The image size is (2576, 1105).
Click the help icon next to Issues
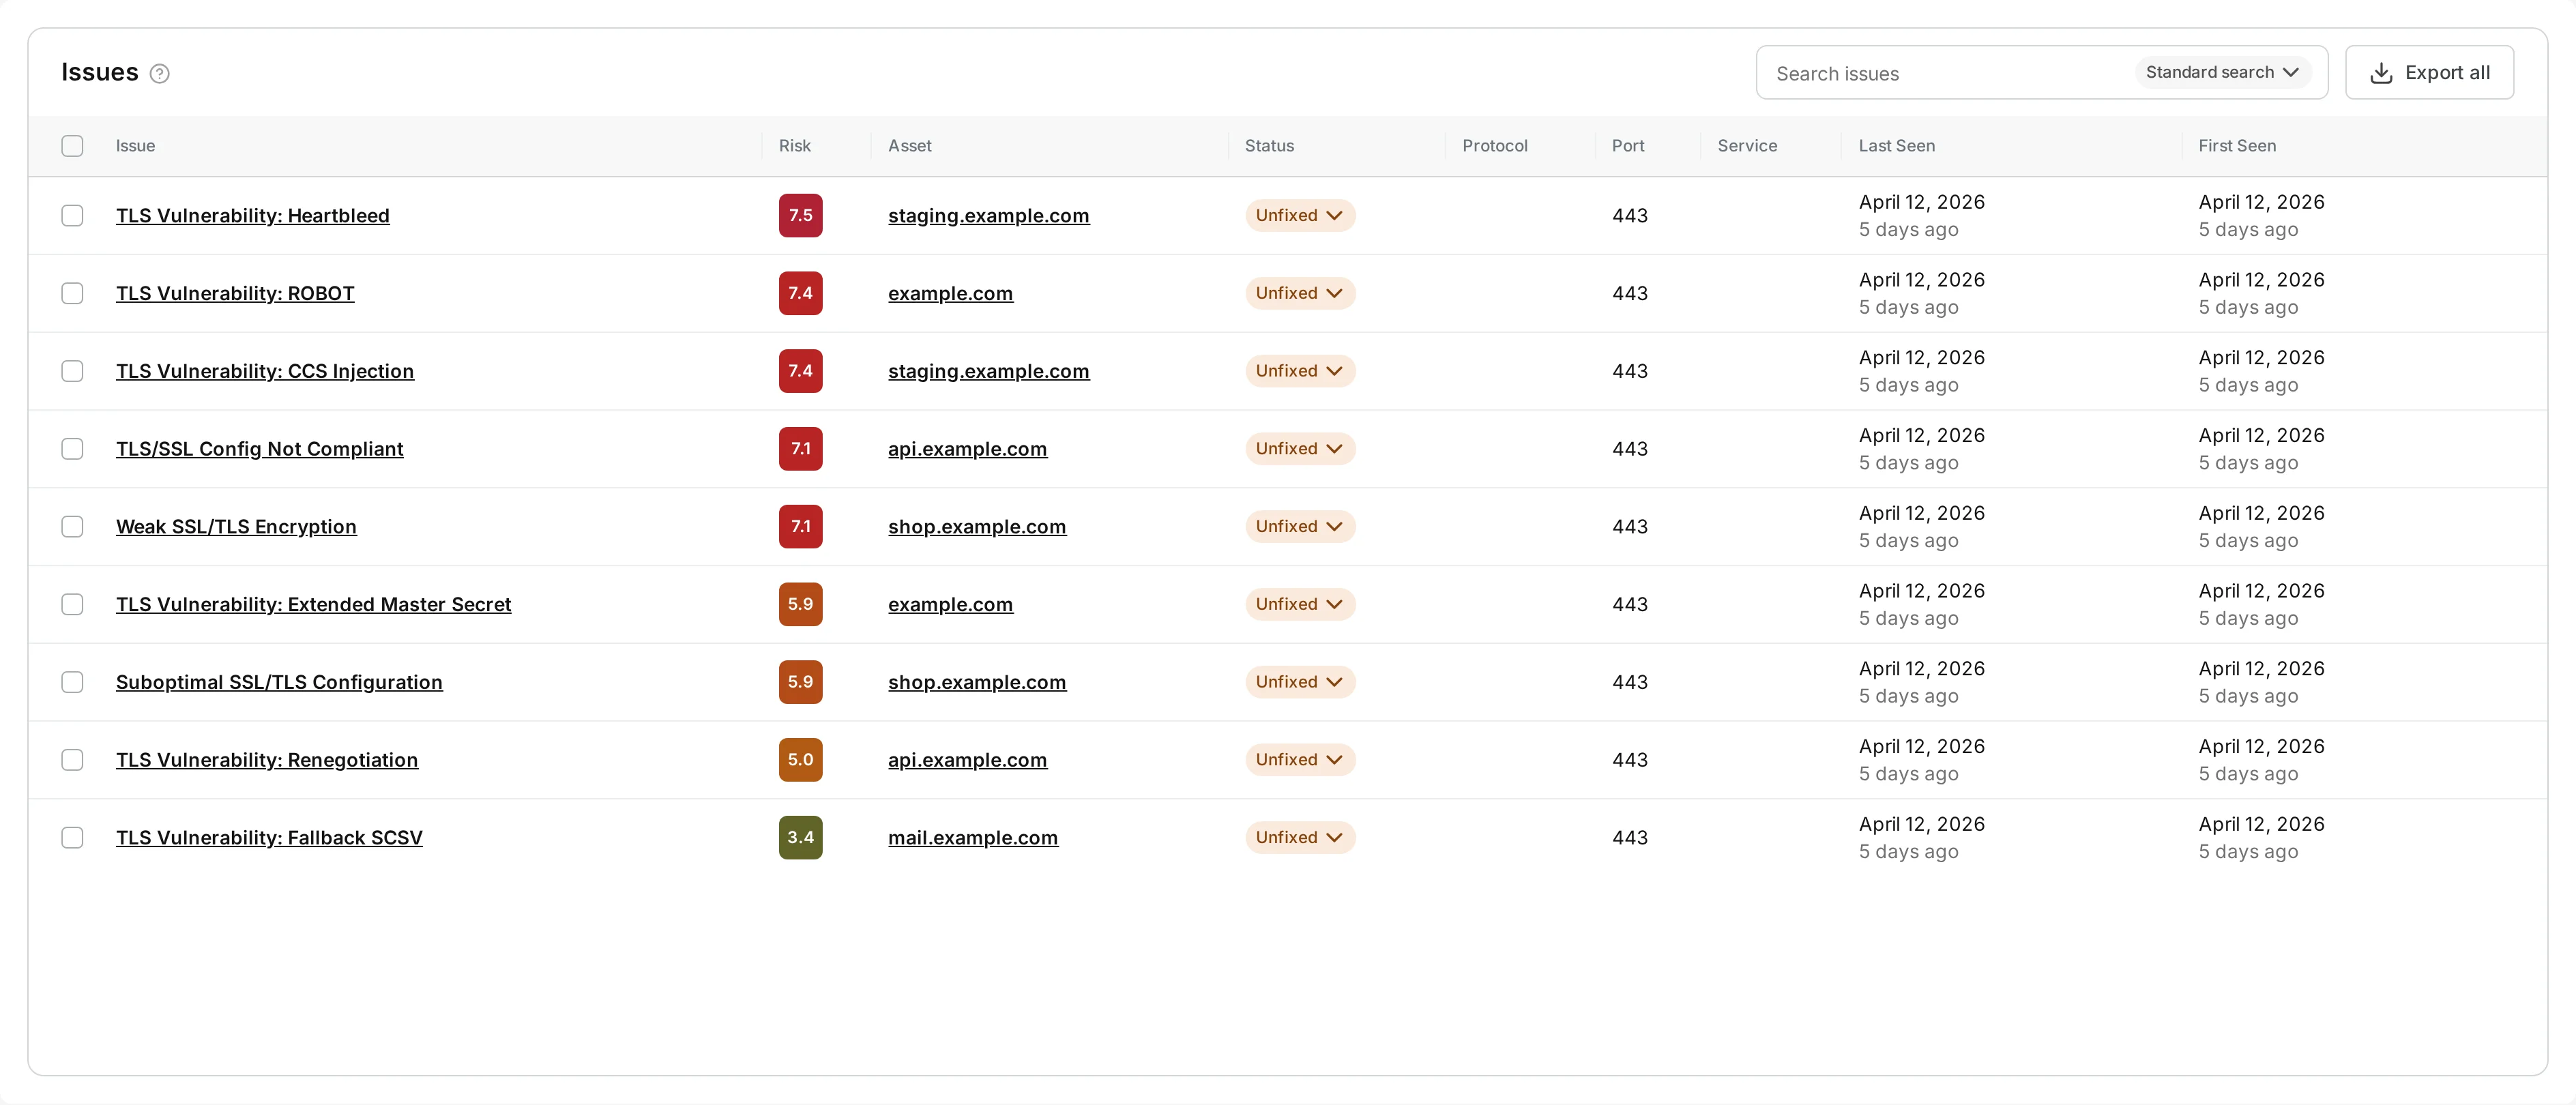[159, 73]
